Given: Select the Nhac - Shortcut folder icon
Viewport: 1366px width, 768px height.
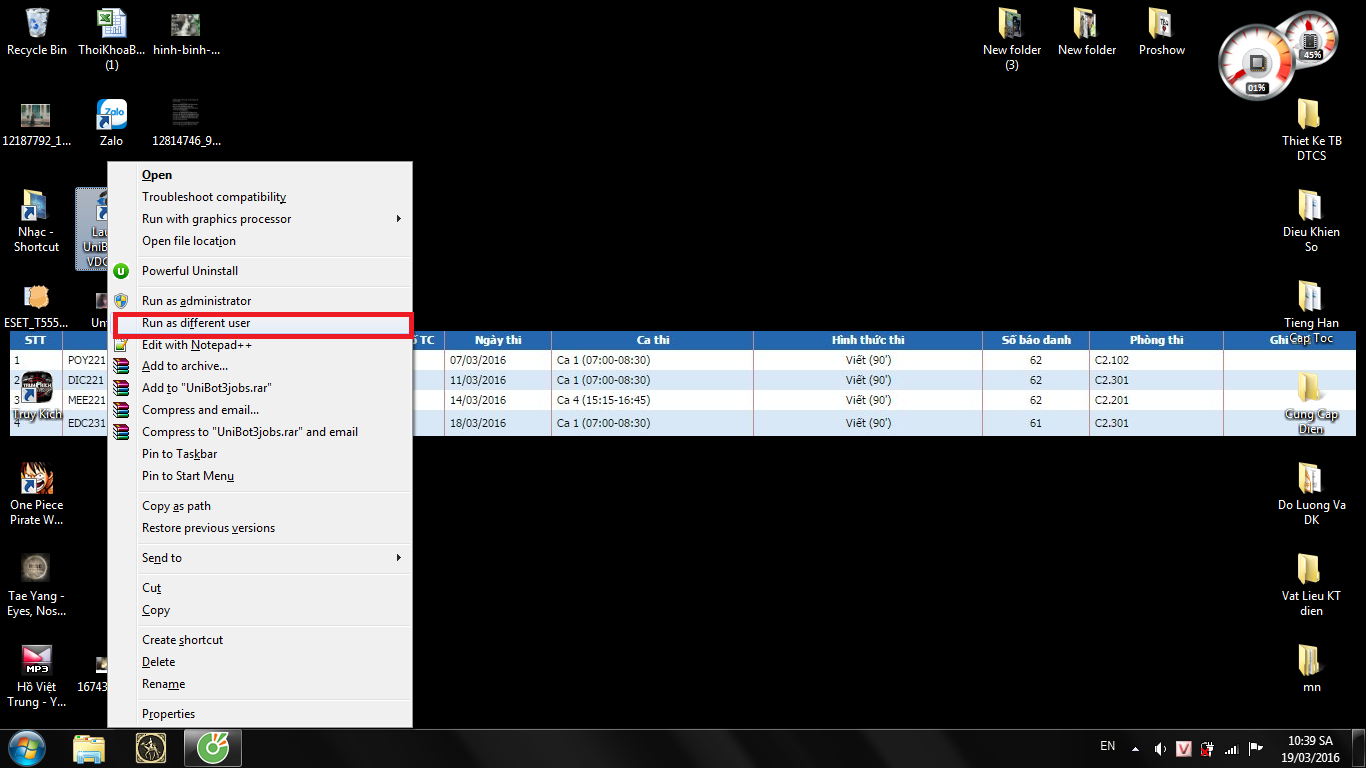Looking at the screenshot, I should pyautogui.click(x=37, y=221).
